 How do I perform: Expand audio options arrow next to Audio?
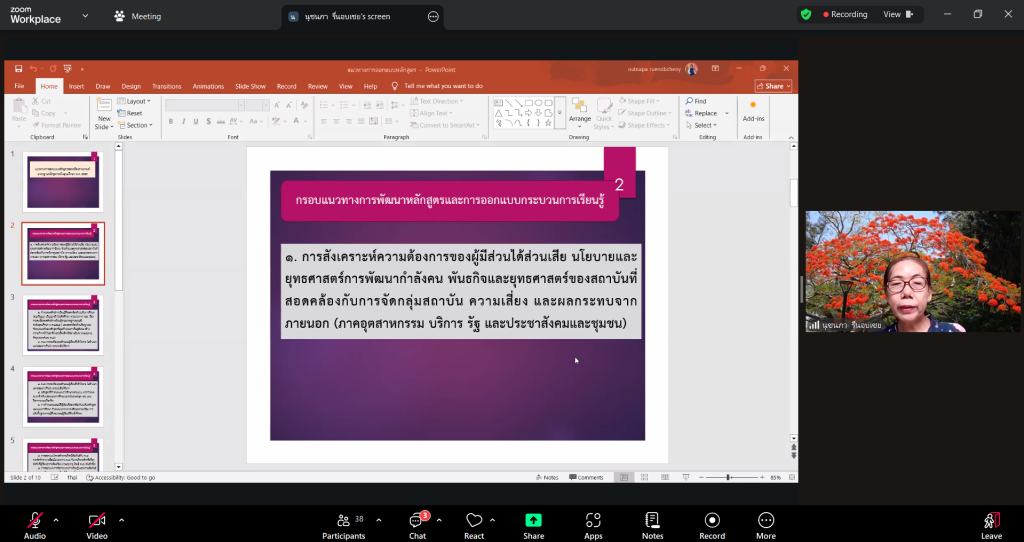click(56, 520)
